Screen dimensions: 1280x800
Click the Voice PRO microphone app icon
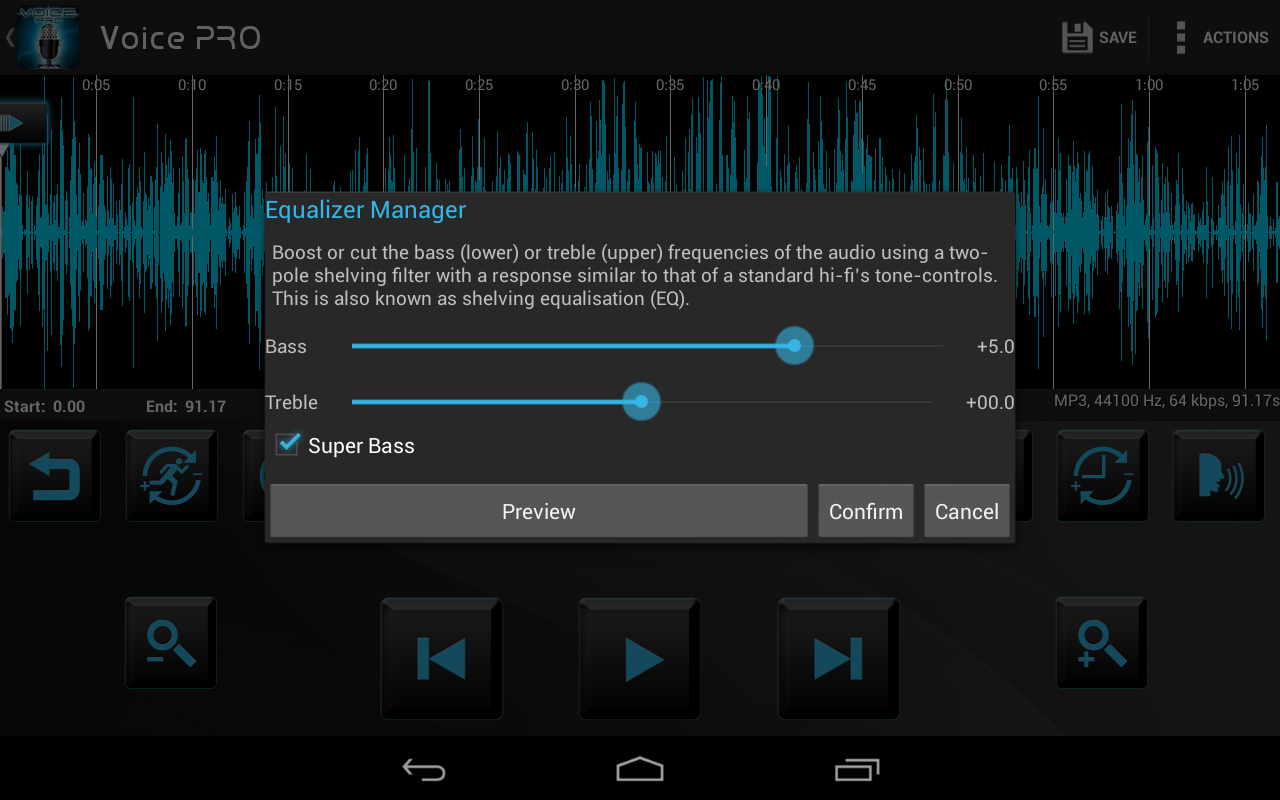pyautogui.click(x=48, y=37)
